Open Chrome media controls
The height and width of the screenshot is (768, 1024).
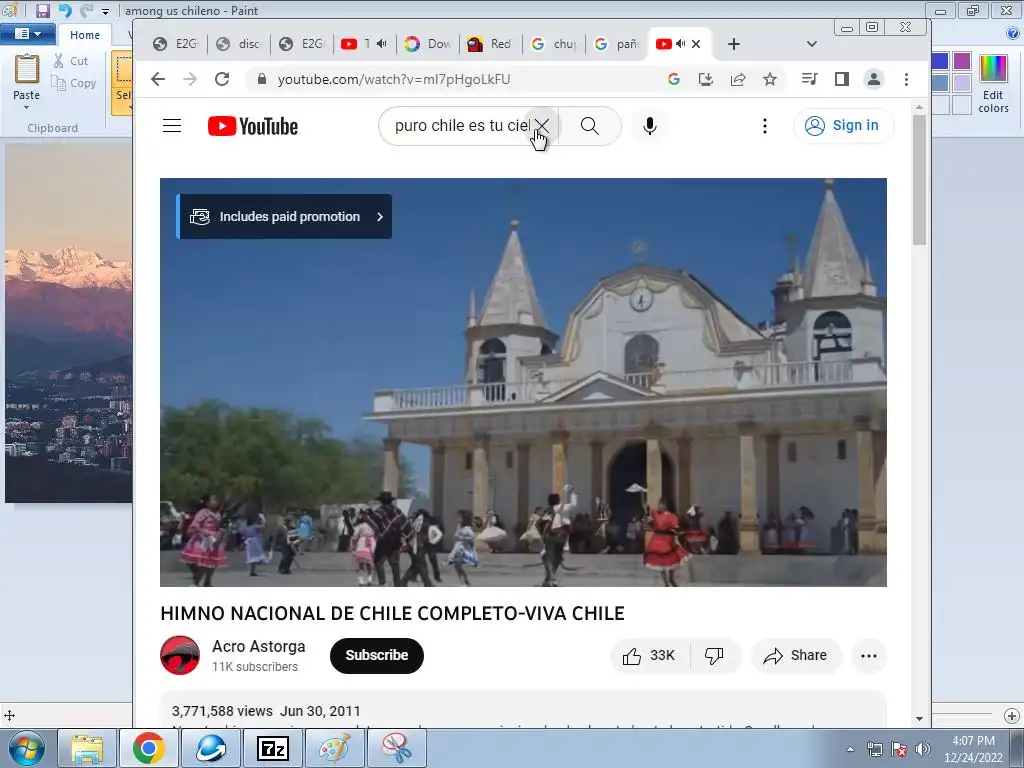click(x=809, y=79)
